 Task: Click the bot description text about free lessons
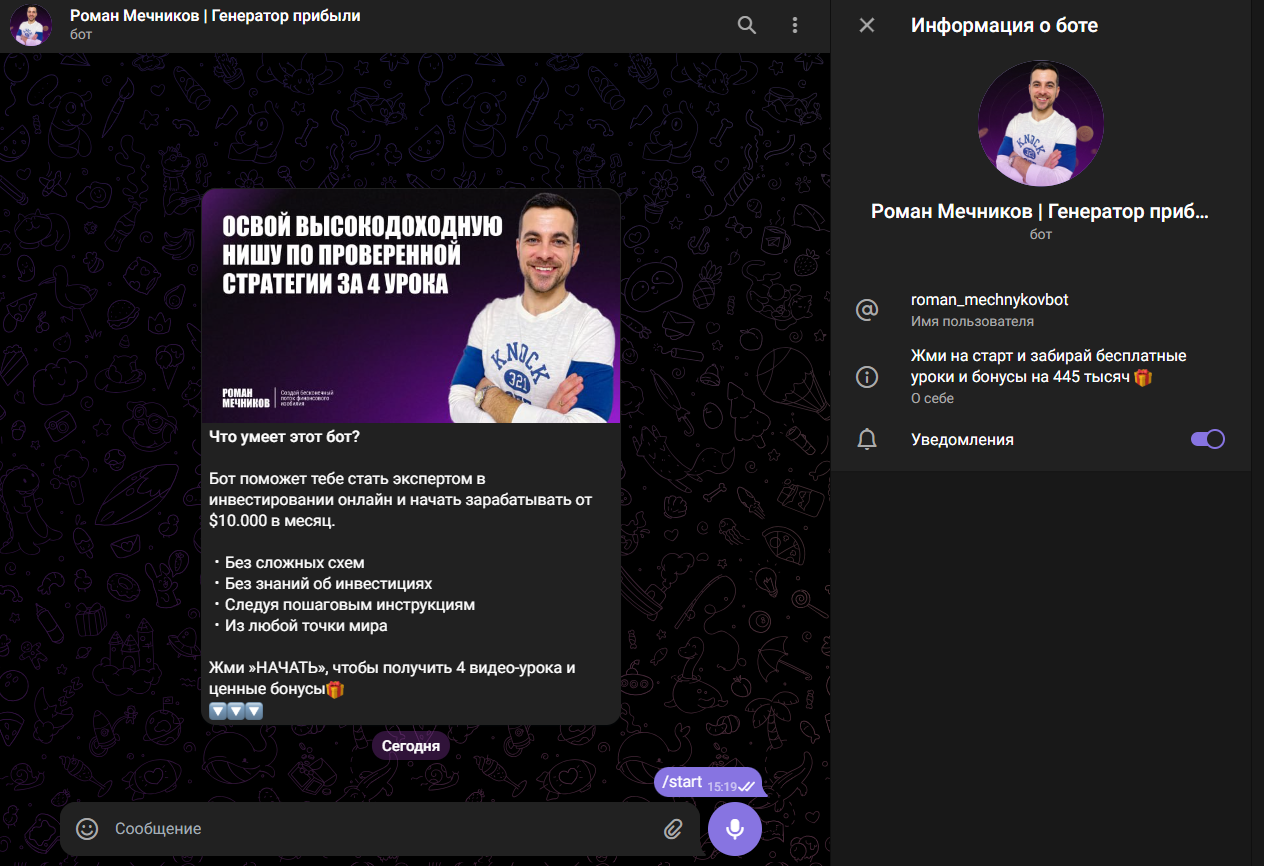1048,366
